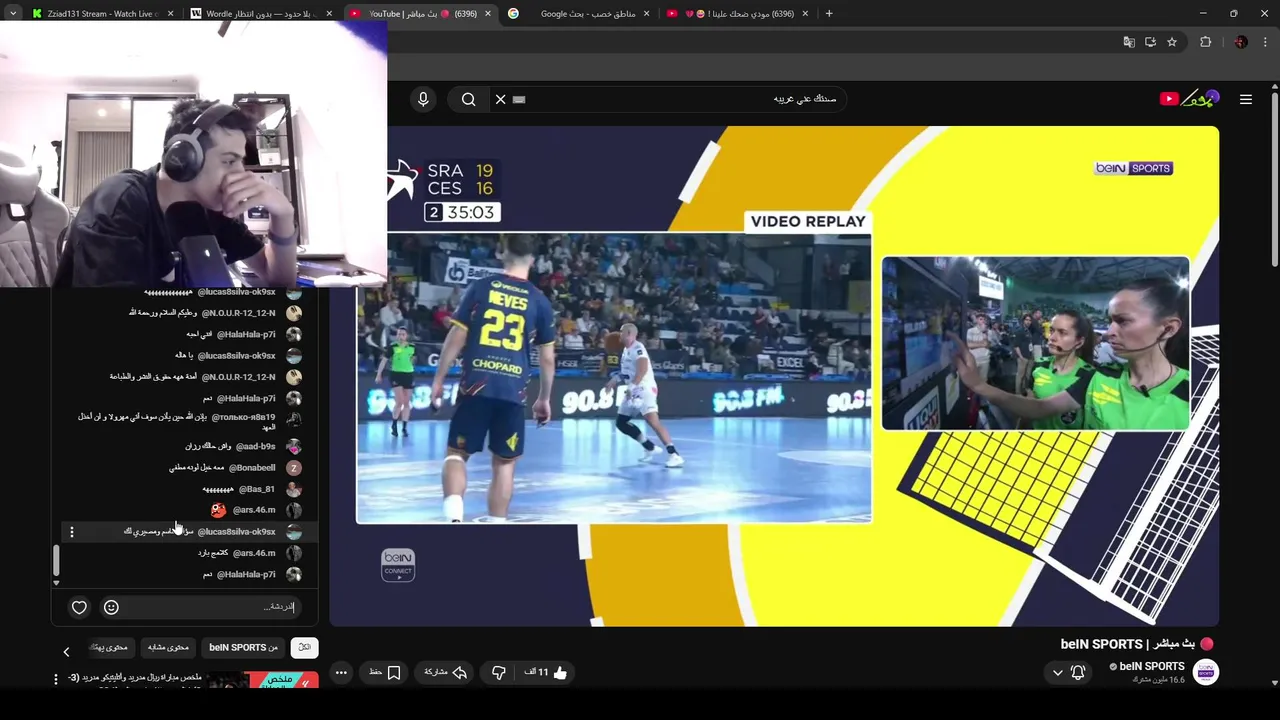This screenshot has height=720, width=1280.
Task: Click the @Bonabeell chat username
Action: 252,468
